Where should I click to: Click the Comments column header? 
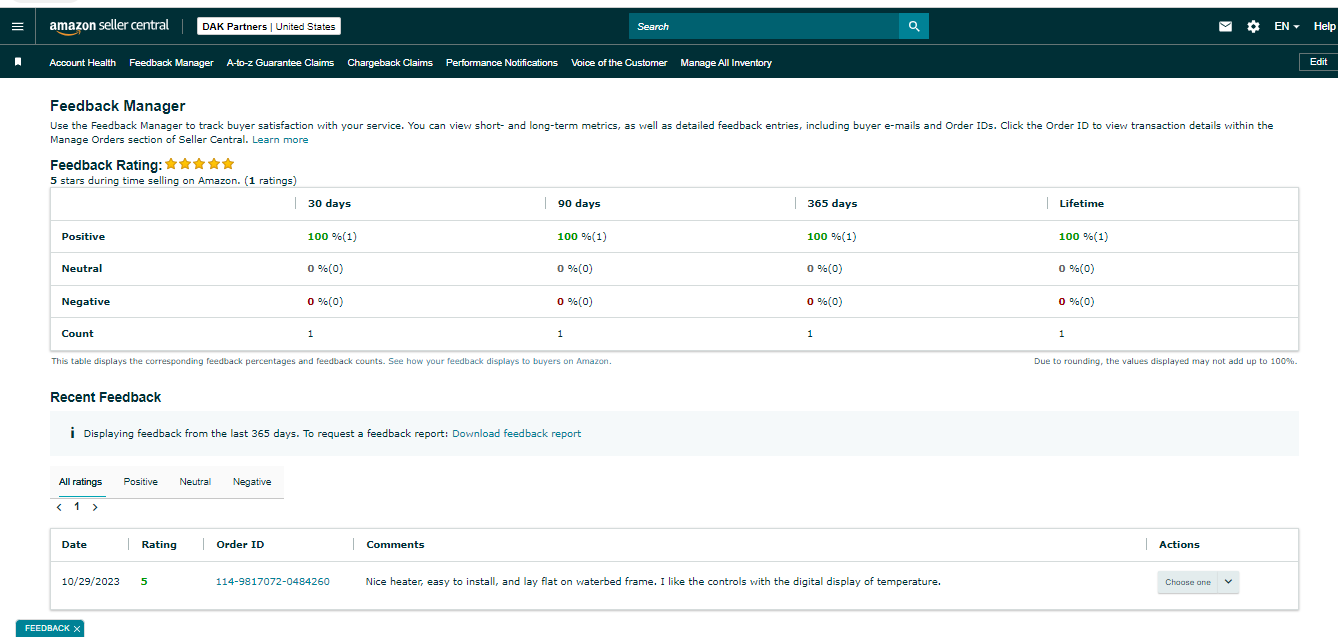pos(395,545)
